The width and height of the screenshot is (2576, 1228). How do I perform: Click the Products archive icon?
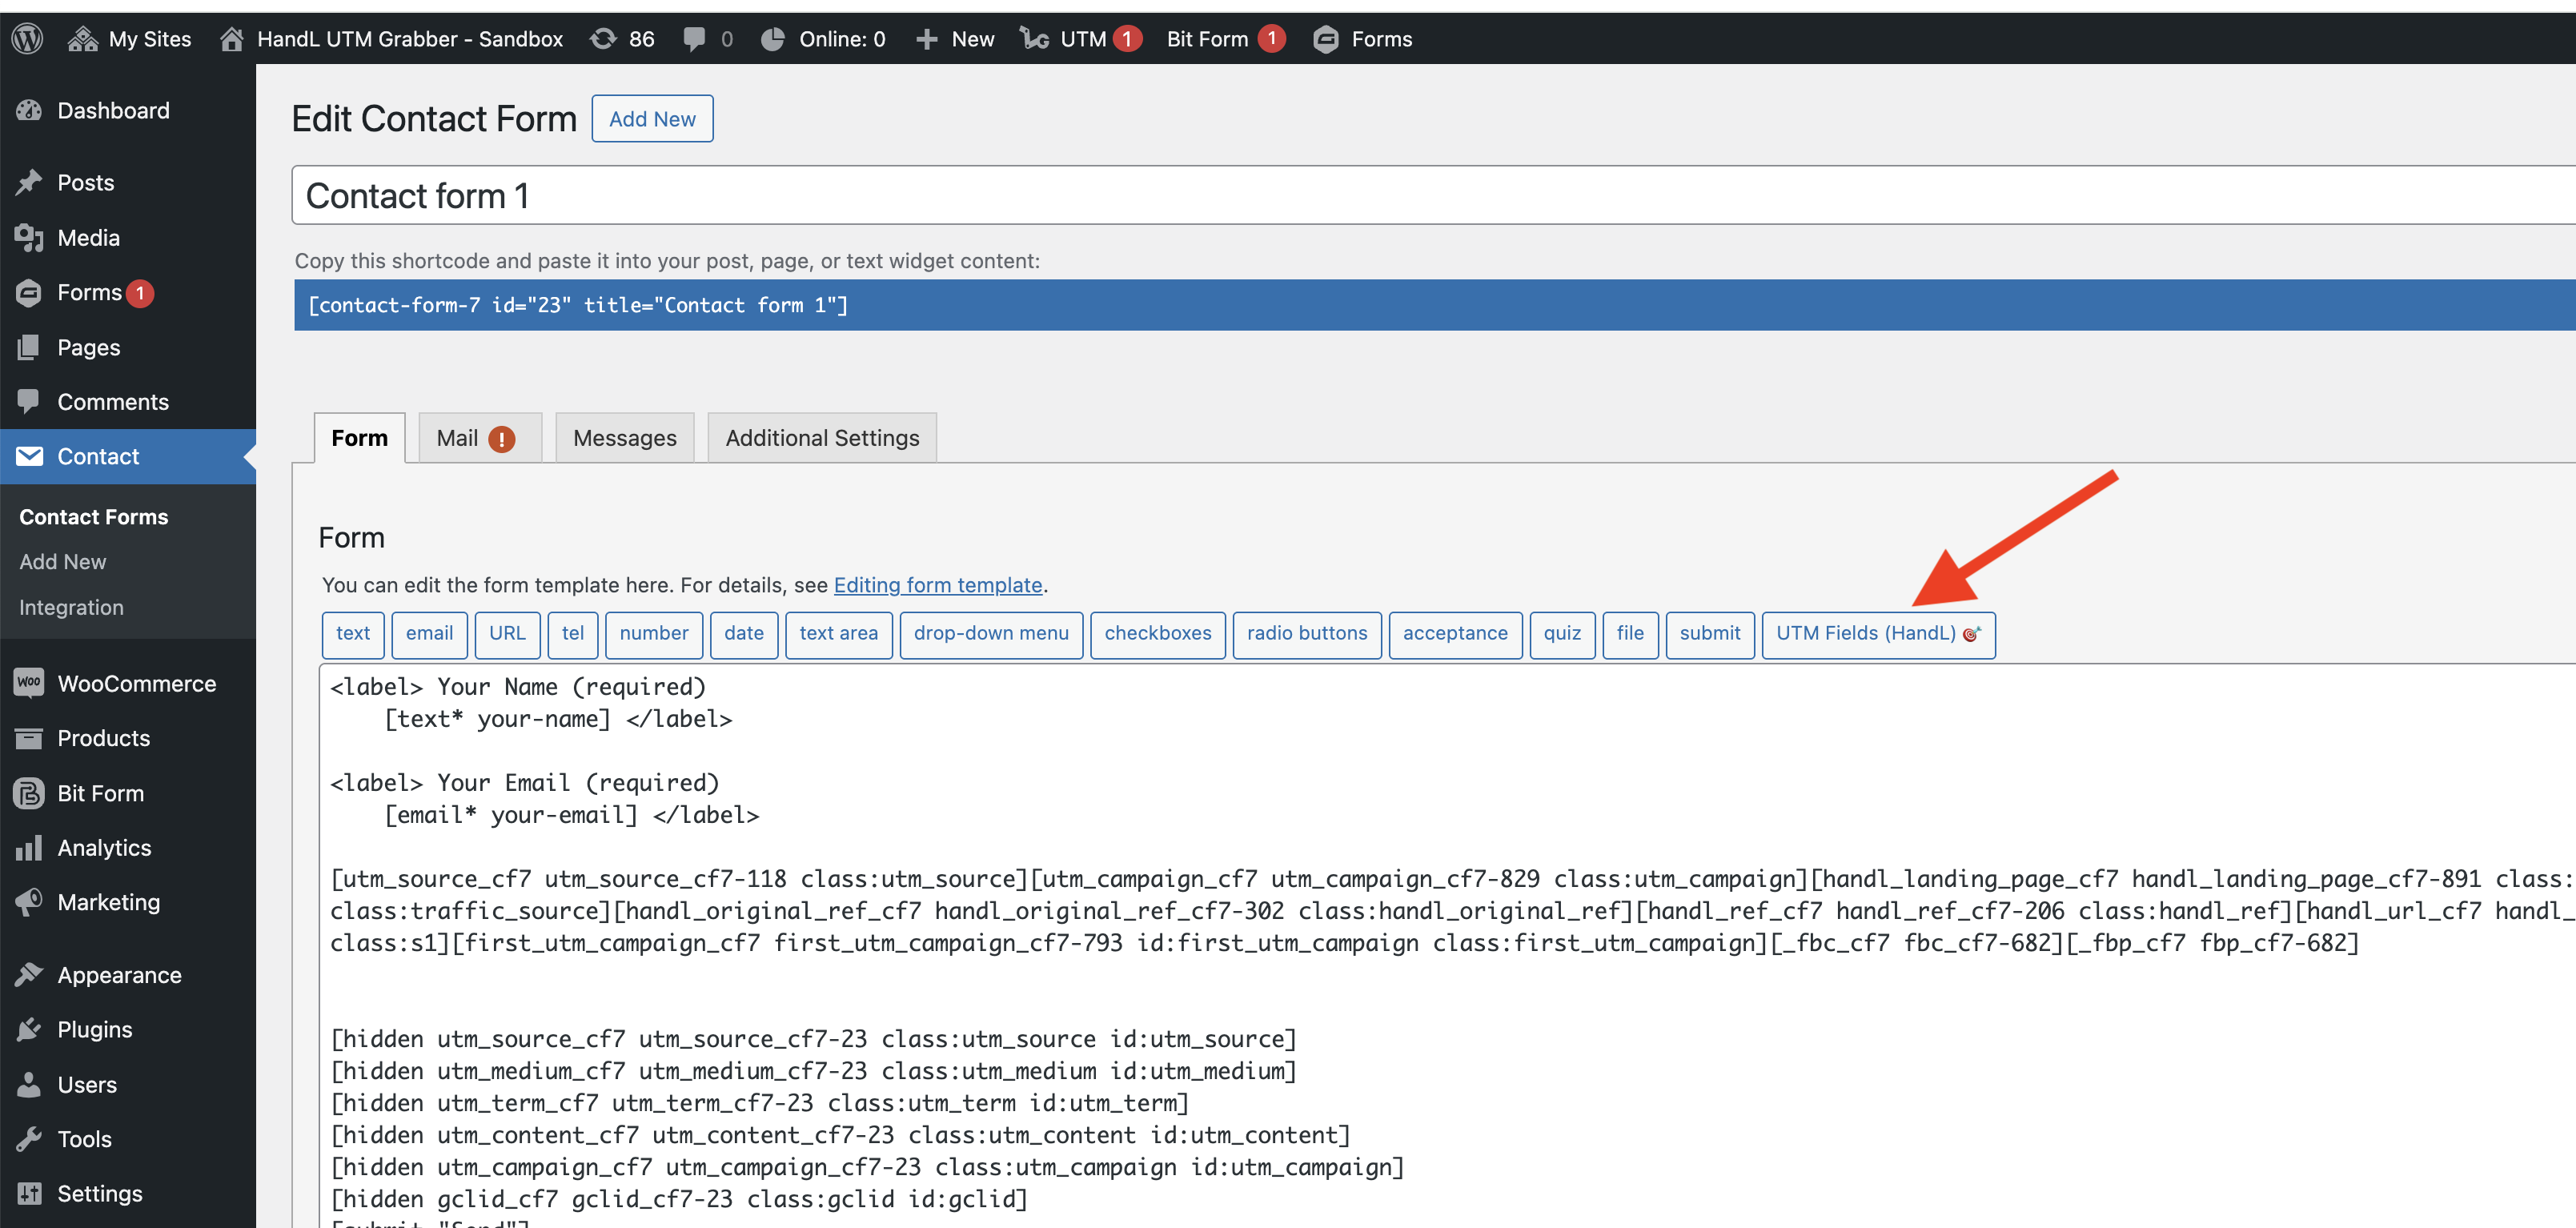pyautogui.click(x=29, y=738)
